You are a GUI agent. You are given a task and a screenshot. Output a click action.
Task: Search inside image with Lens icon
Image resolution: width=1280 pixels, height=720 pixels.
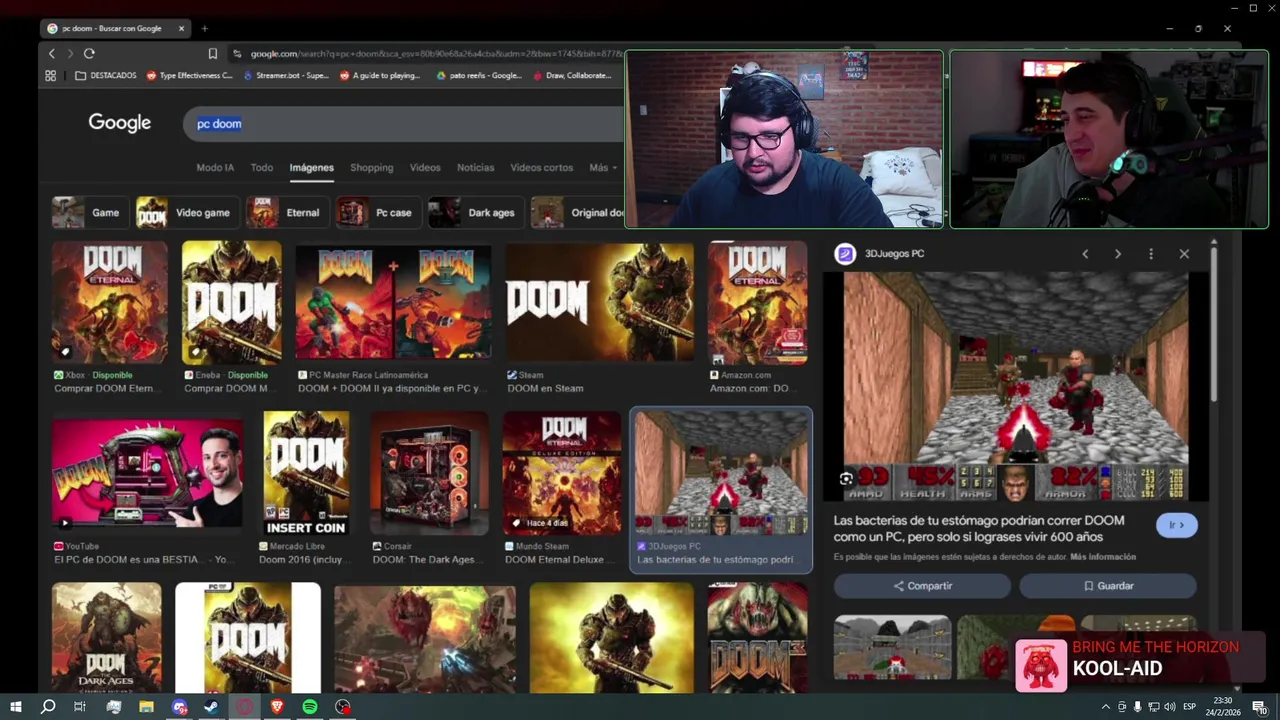point(846,479)
